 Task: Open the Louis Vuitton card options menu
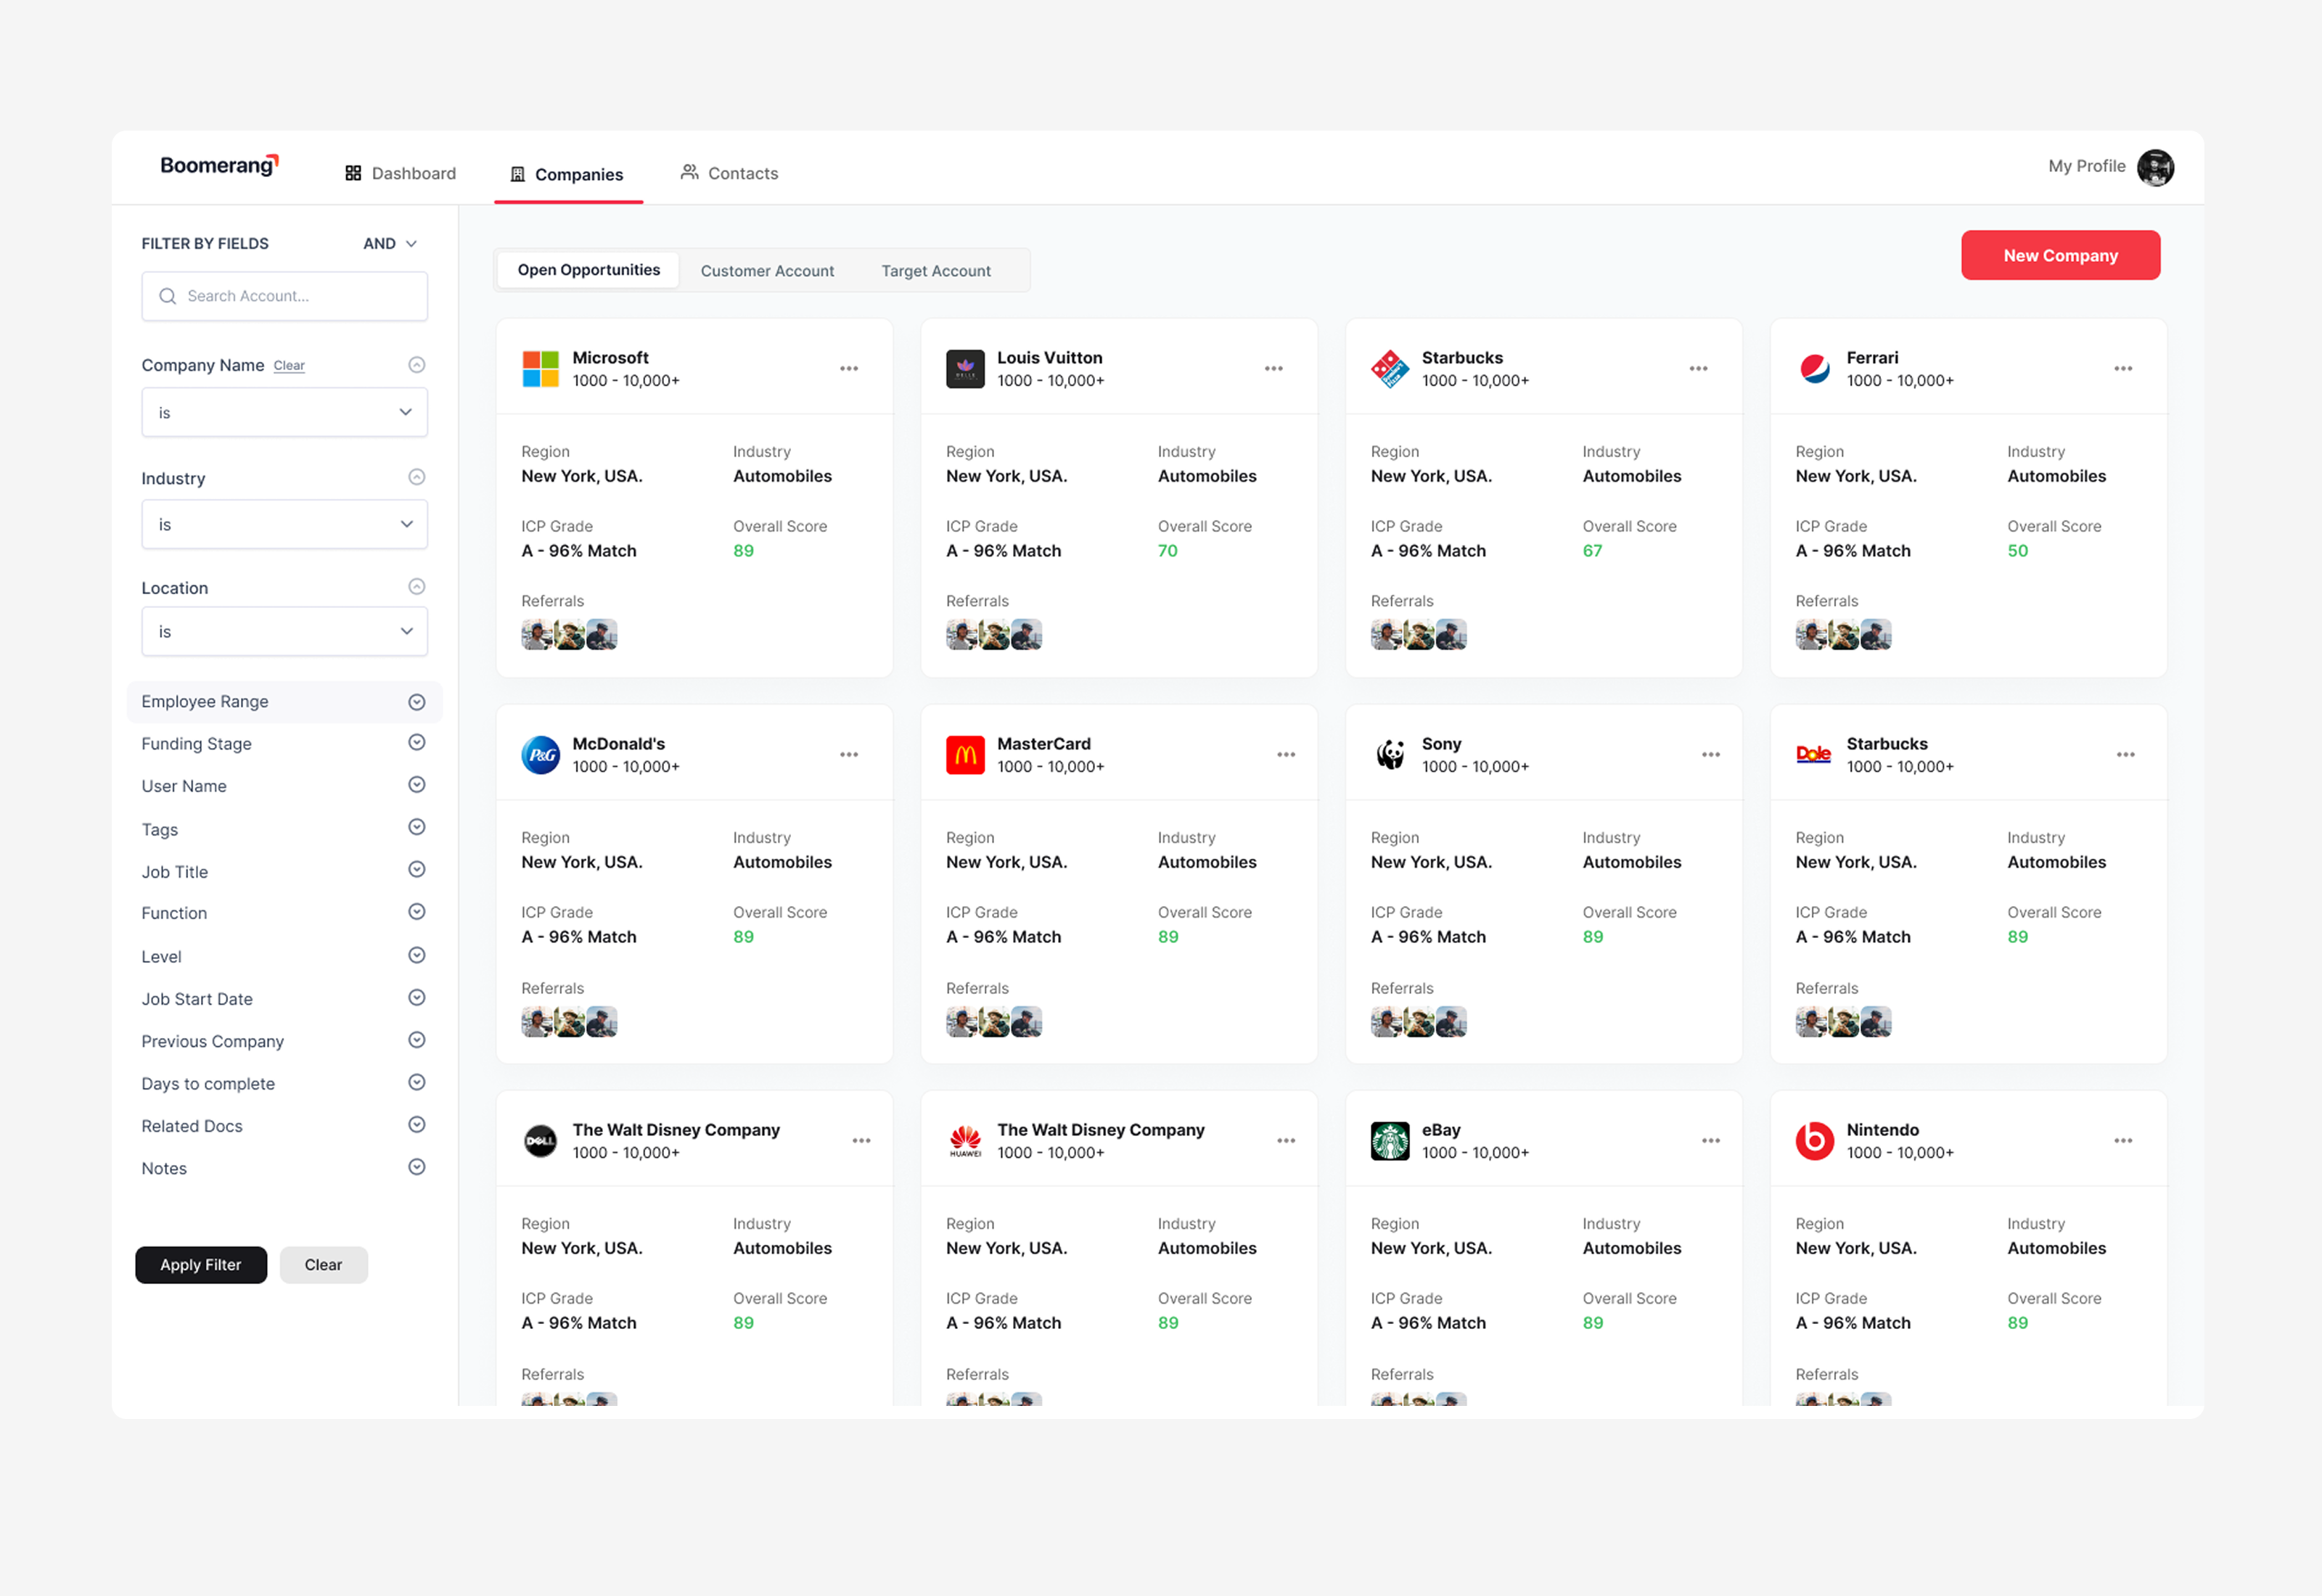(x=1273, y=369)
